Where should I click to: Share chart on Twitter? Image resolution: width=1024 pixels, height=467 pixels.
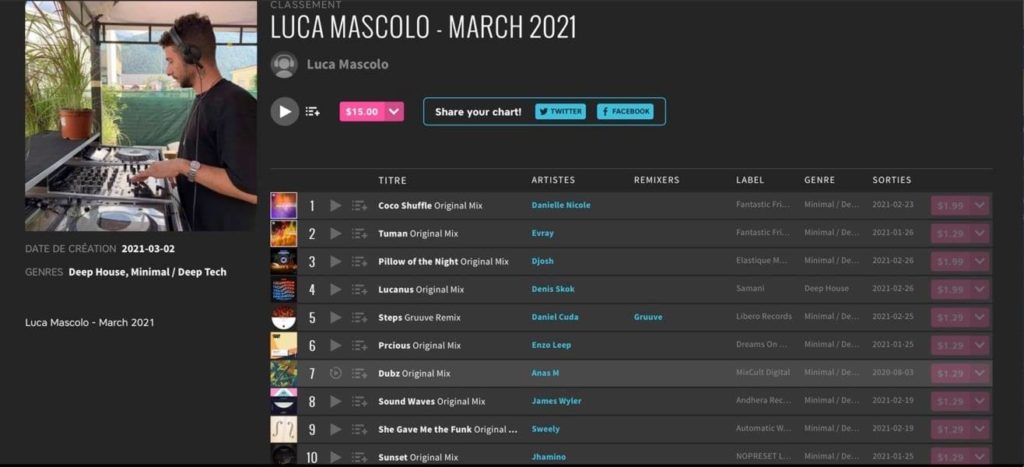click(x=560, y=112)
